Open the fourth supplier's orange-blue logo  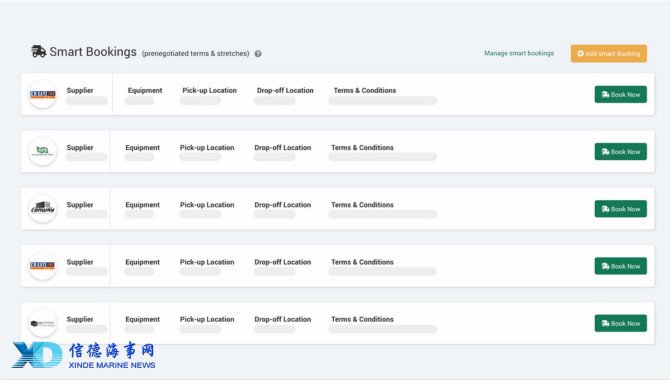[x=42, y=265]
